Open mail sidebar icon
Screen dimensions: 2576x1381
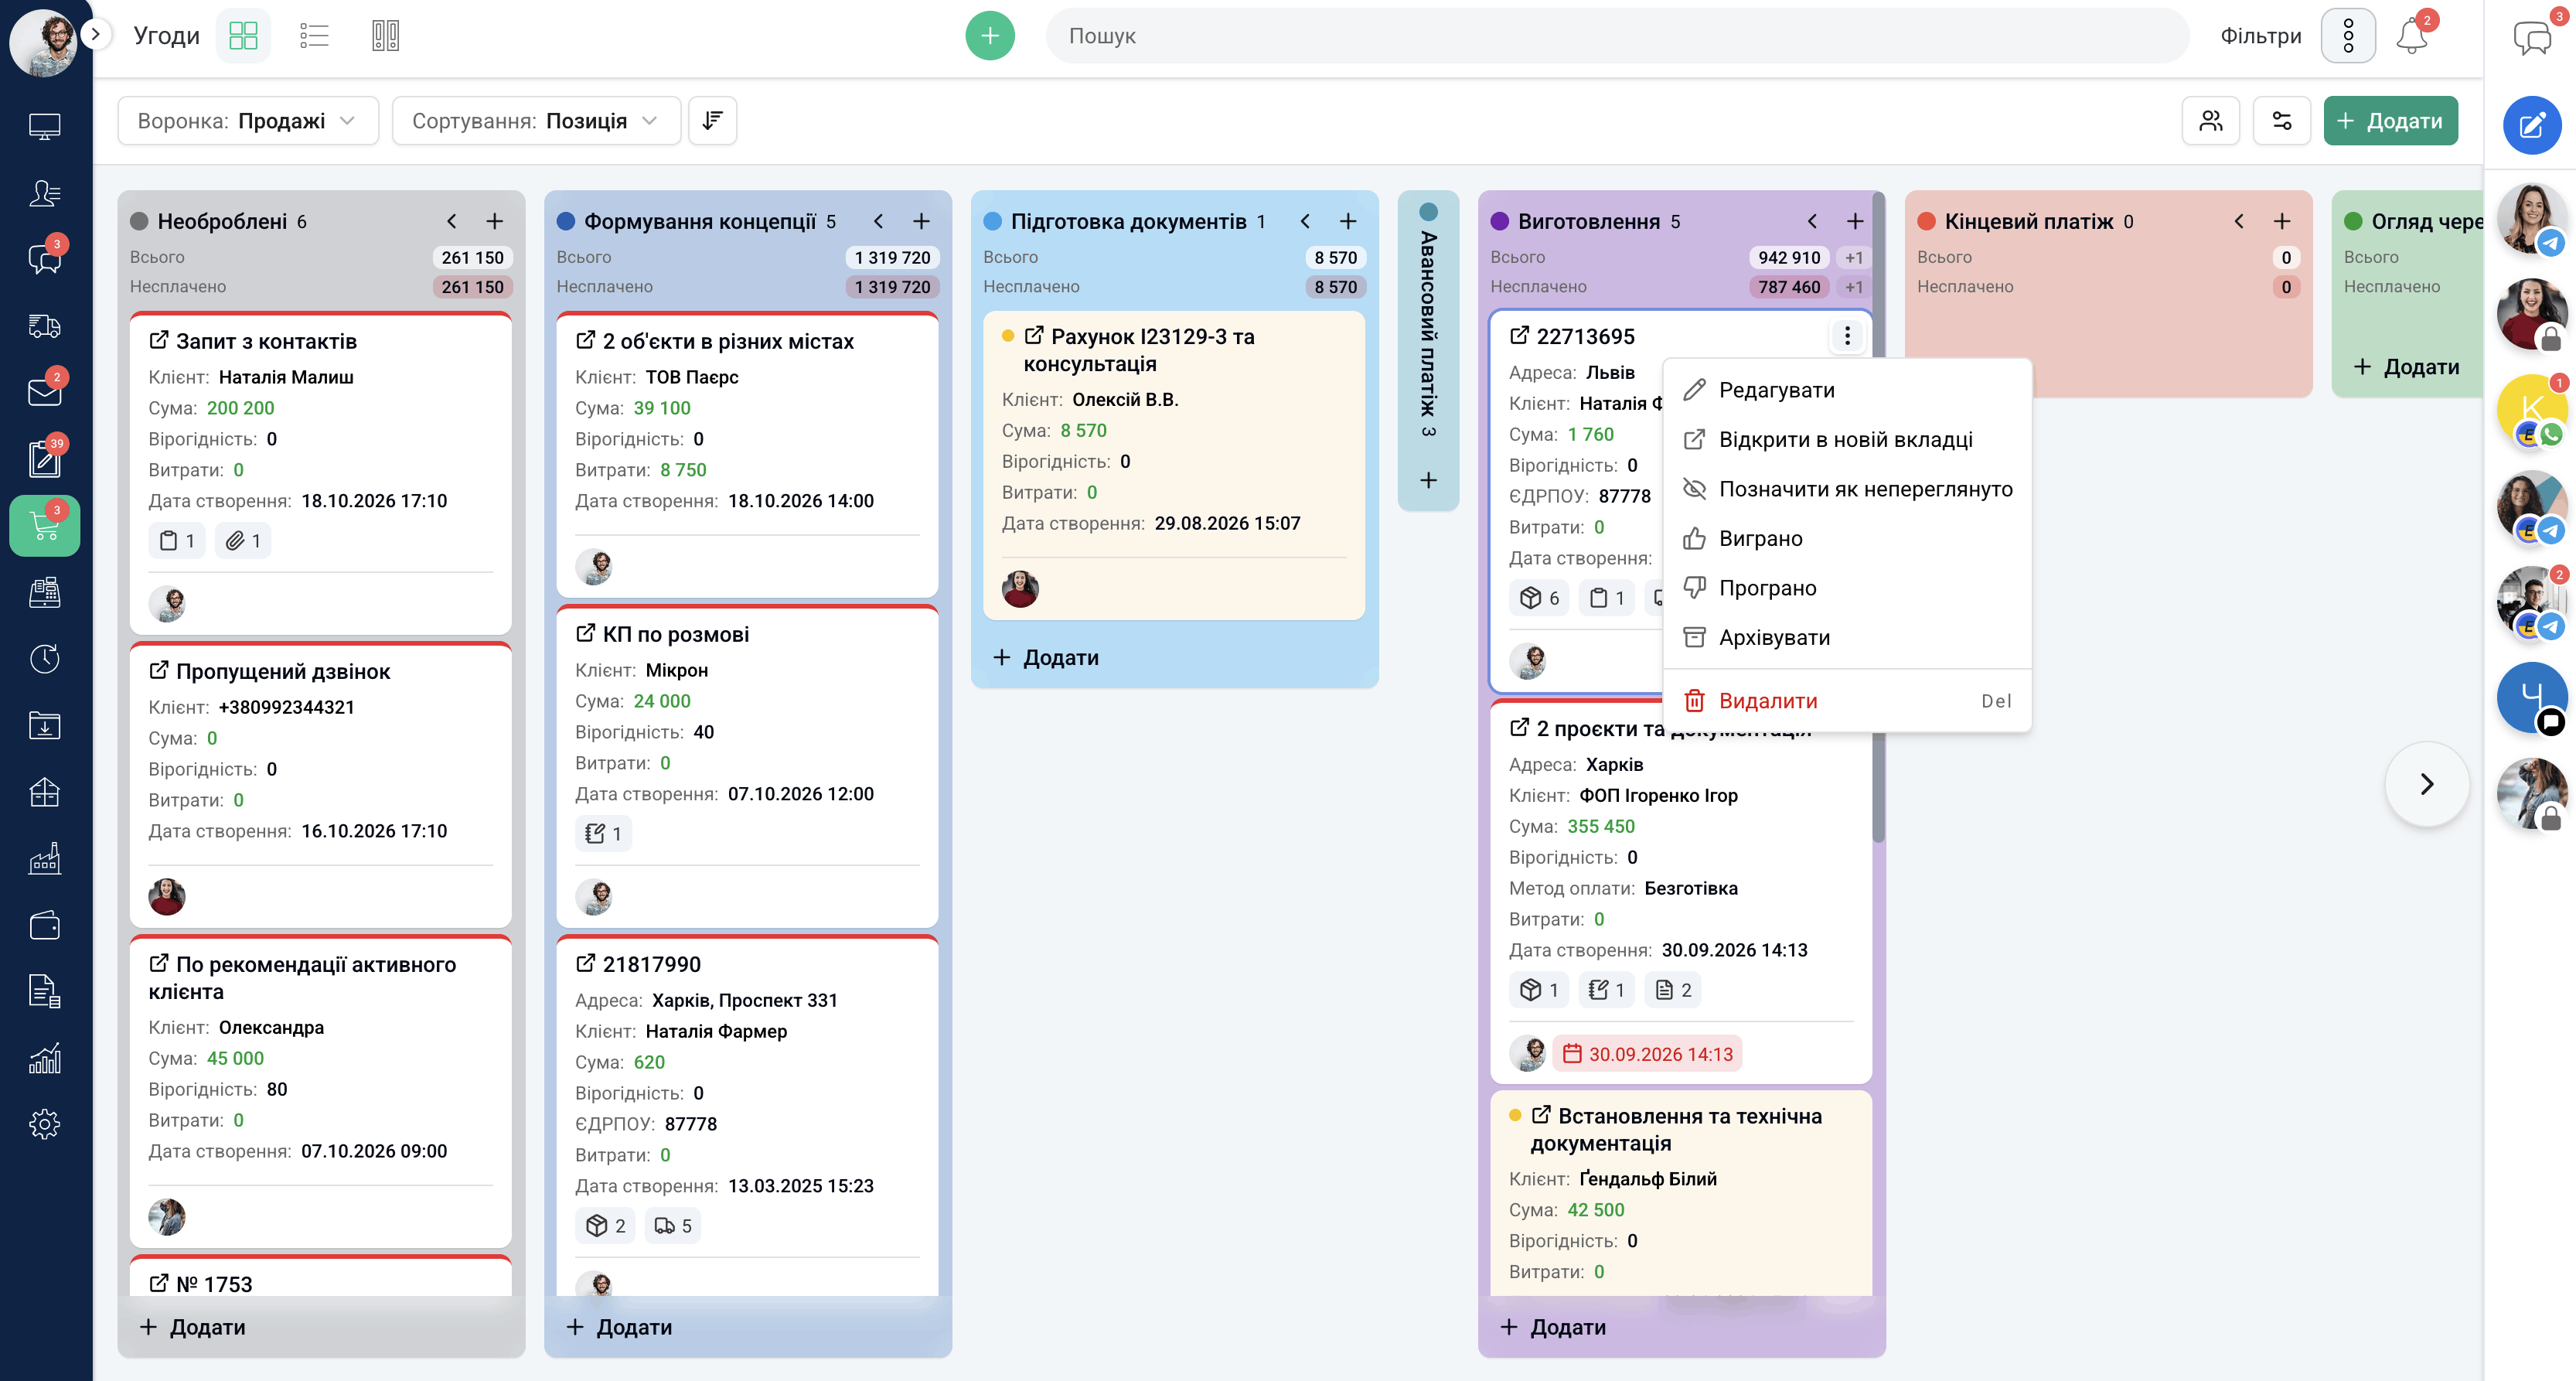[45, 392]
